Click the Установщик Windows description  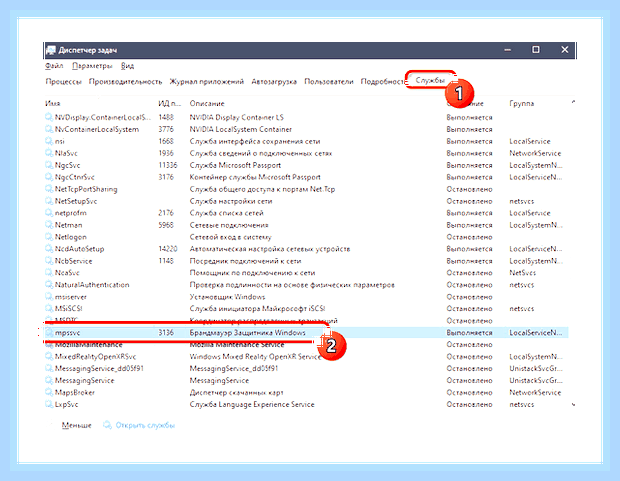pyautogui.click(x=227, y=297)
